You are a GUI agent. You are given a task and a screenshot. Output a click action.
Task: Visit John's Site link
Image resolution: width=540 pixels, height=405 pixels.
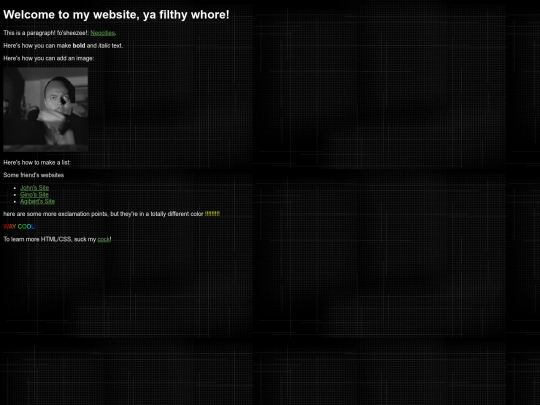(34, 188)
